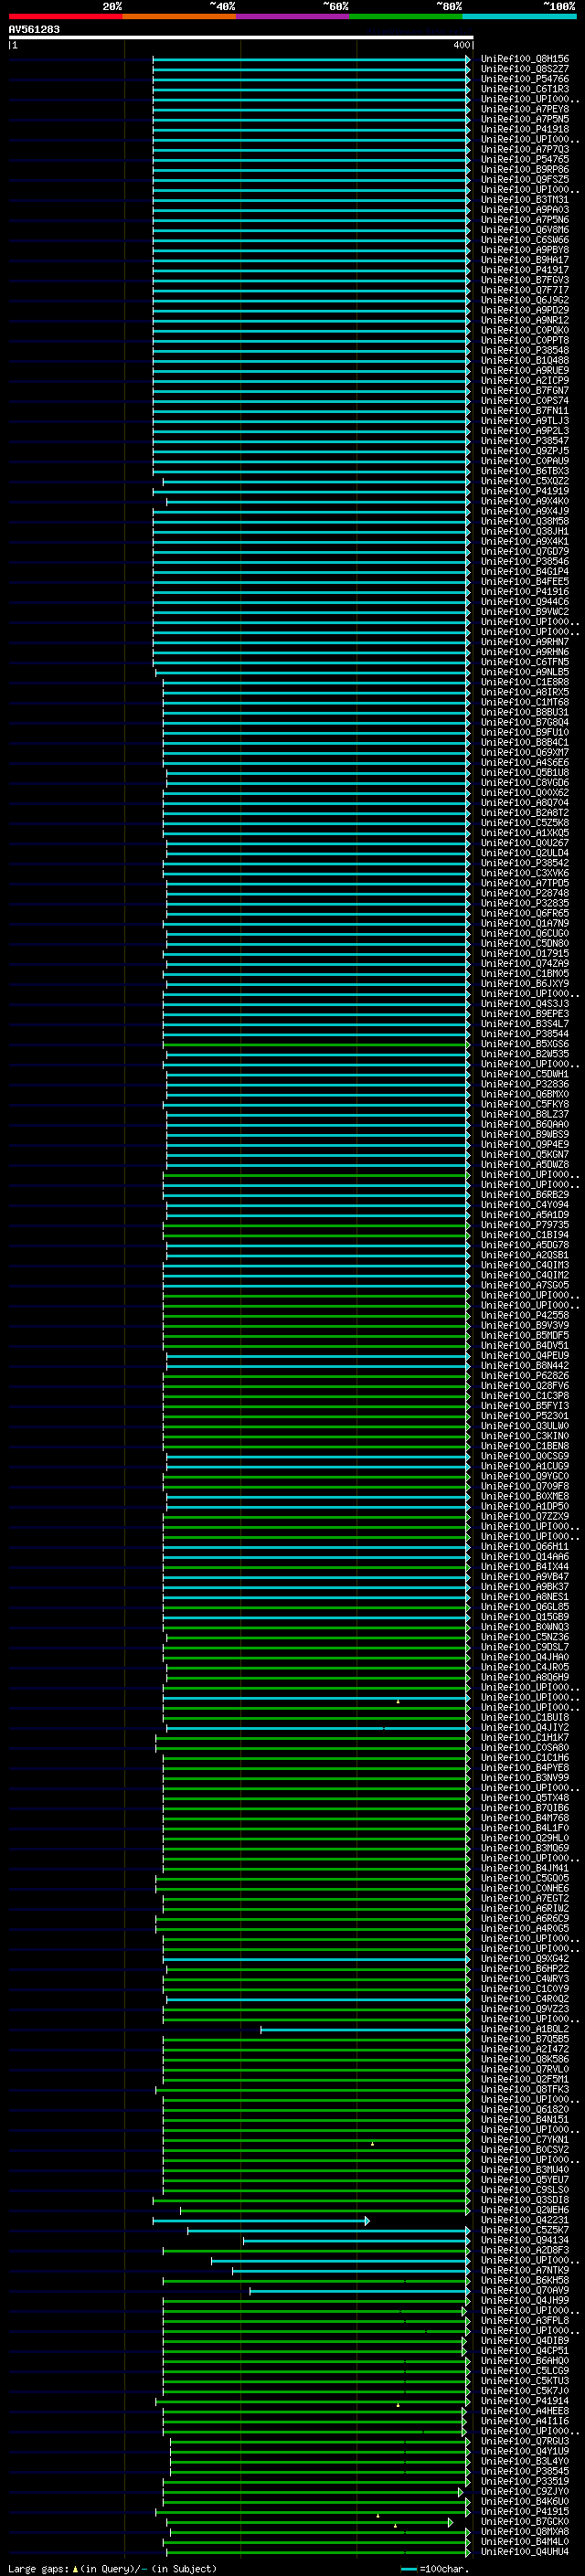This screenshot has height=2576, width=585.
Task: Select label UniRef100_Q8MXA8
Action: pos(524,2531)
